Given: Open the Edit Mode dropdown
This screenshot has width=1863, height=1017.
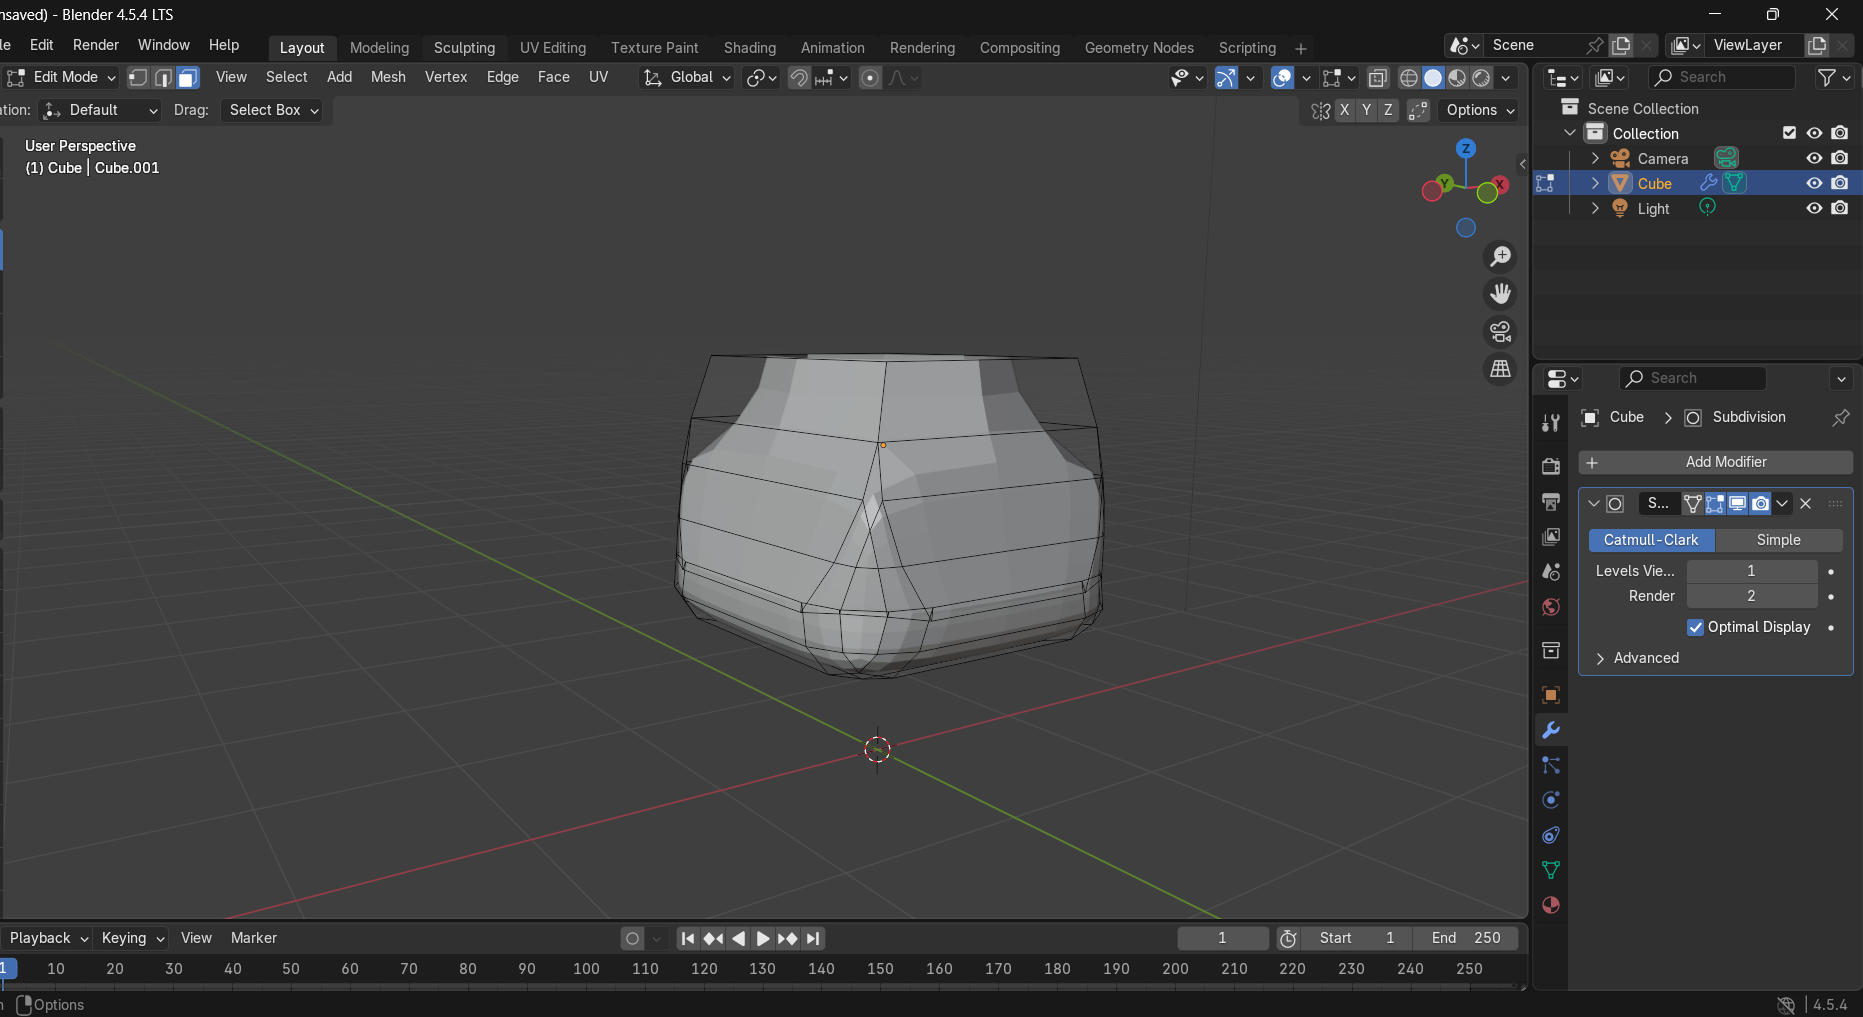Looking at the screenshot, I should (x=62, y=77).
